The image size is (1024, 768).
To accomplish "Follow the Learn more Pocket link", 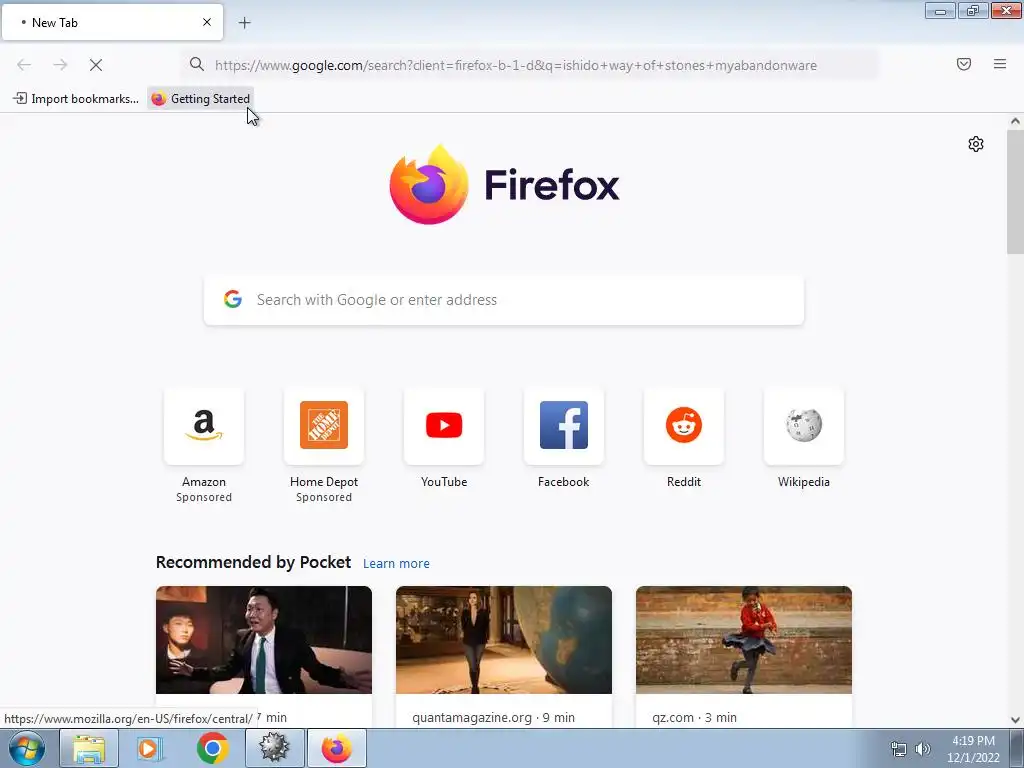I will pos(396,564).
